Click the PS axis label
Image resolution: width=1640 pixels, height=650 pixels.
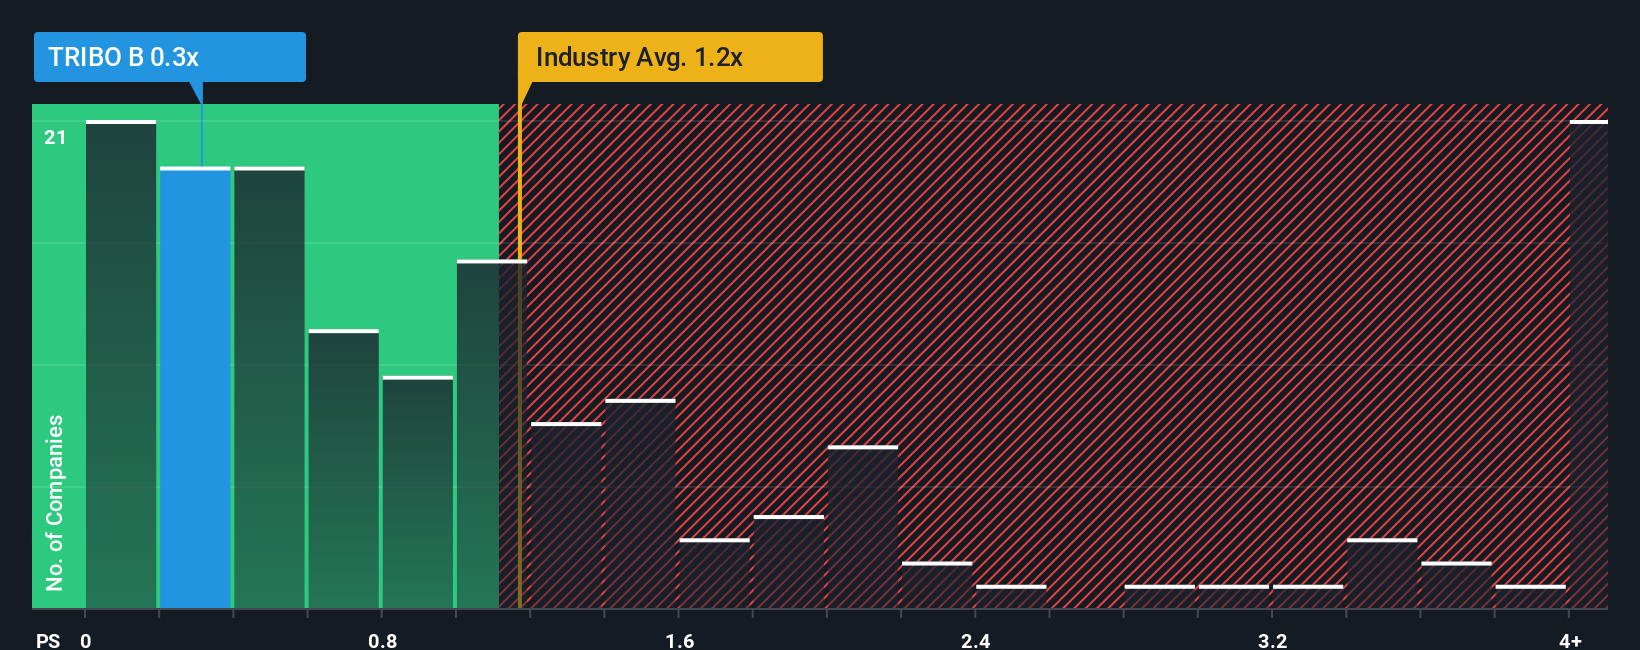[48, 640]
